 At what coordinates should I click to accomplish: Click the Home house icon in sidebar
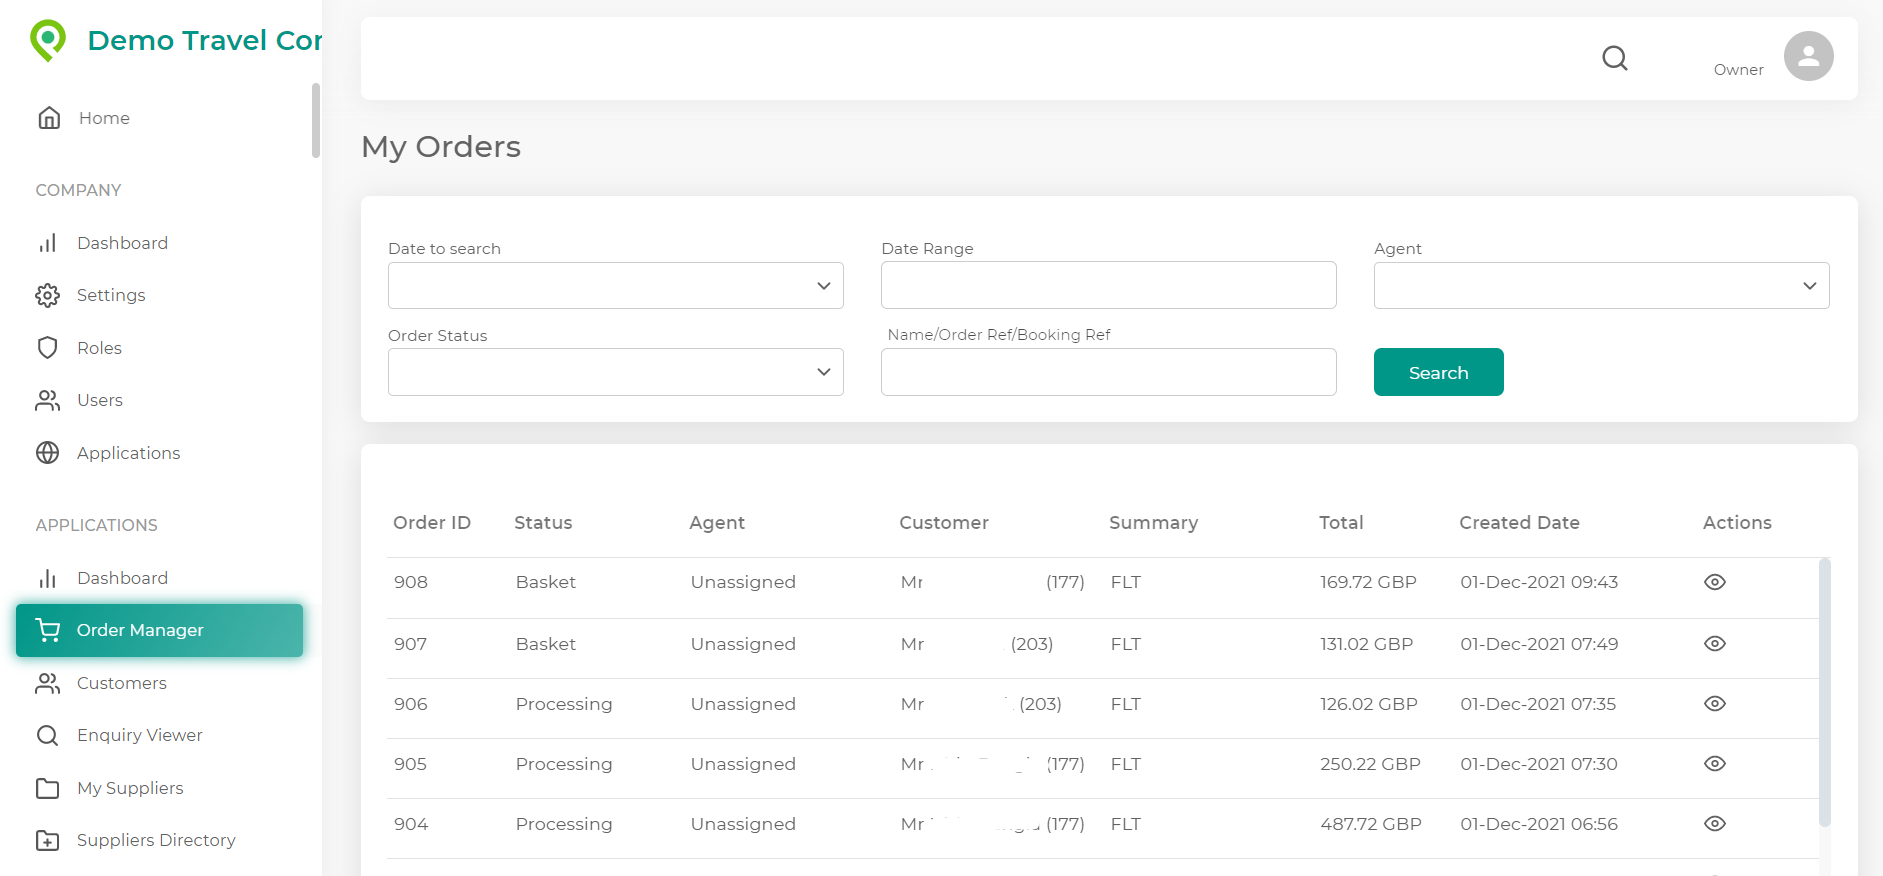[49, 118]
